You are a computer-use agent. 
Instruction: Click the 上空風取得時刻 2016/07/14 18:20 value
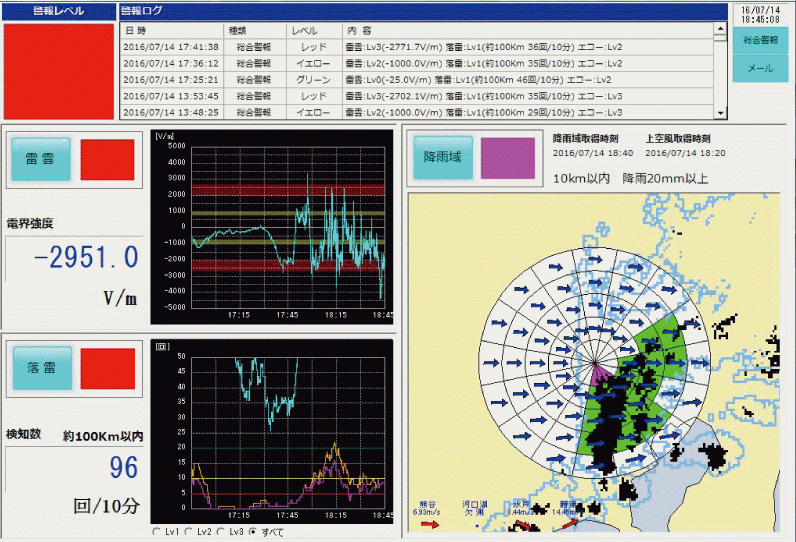pyautogui.click(x=685, y=153)
